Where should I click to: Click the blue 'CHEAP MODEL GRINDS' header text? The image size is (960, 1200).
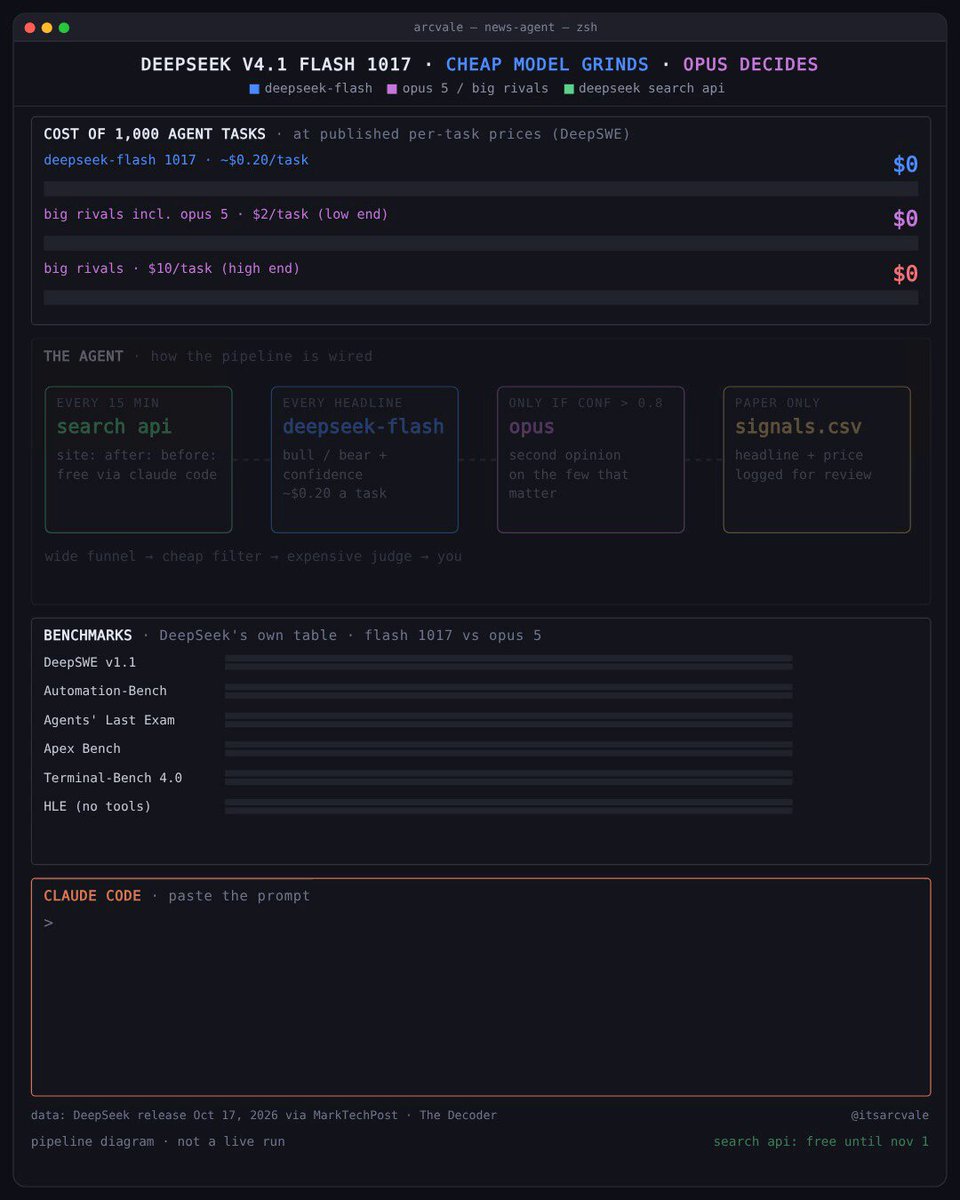point(547,64)
